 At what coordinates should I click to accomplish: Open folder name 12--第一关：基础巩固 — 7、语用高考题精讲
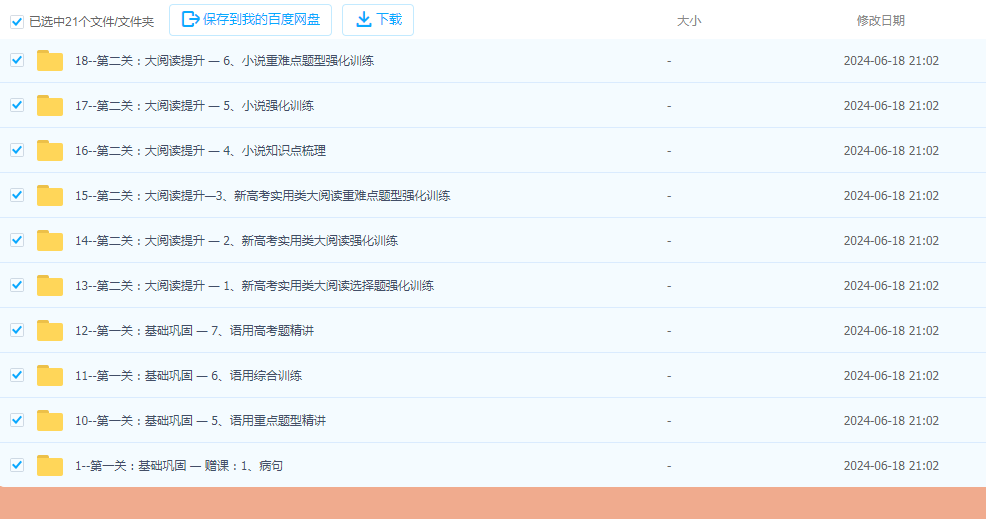click(194, 331)
